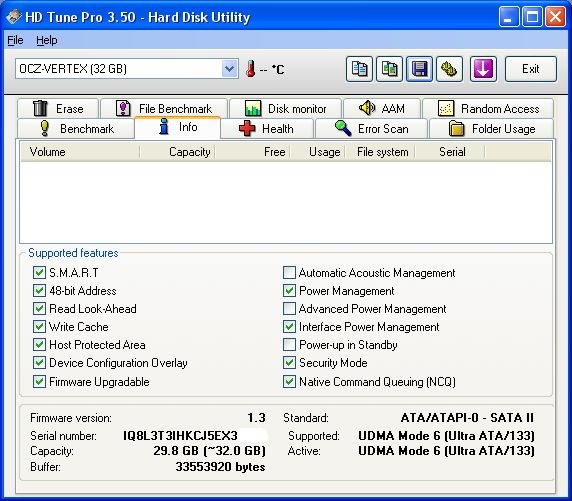Switch to the Random Access tab
Image resolution: width=572 pixels, height=501 pixels.
488,109
